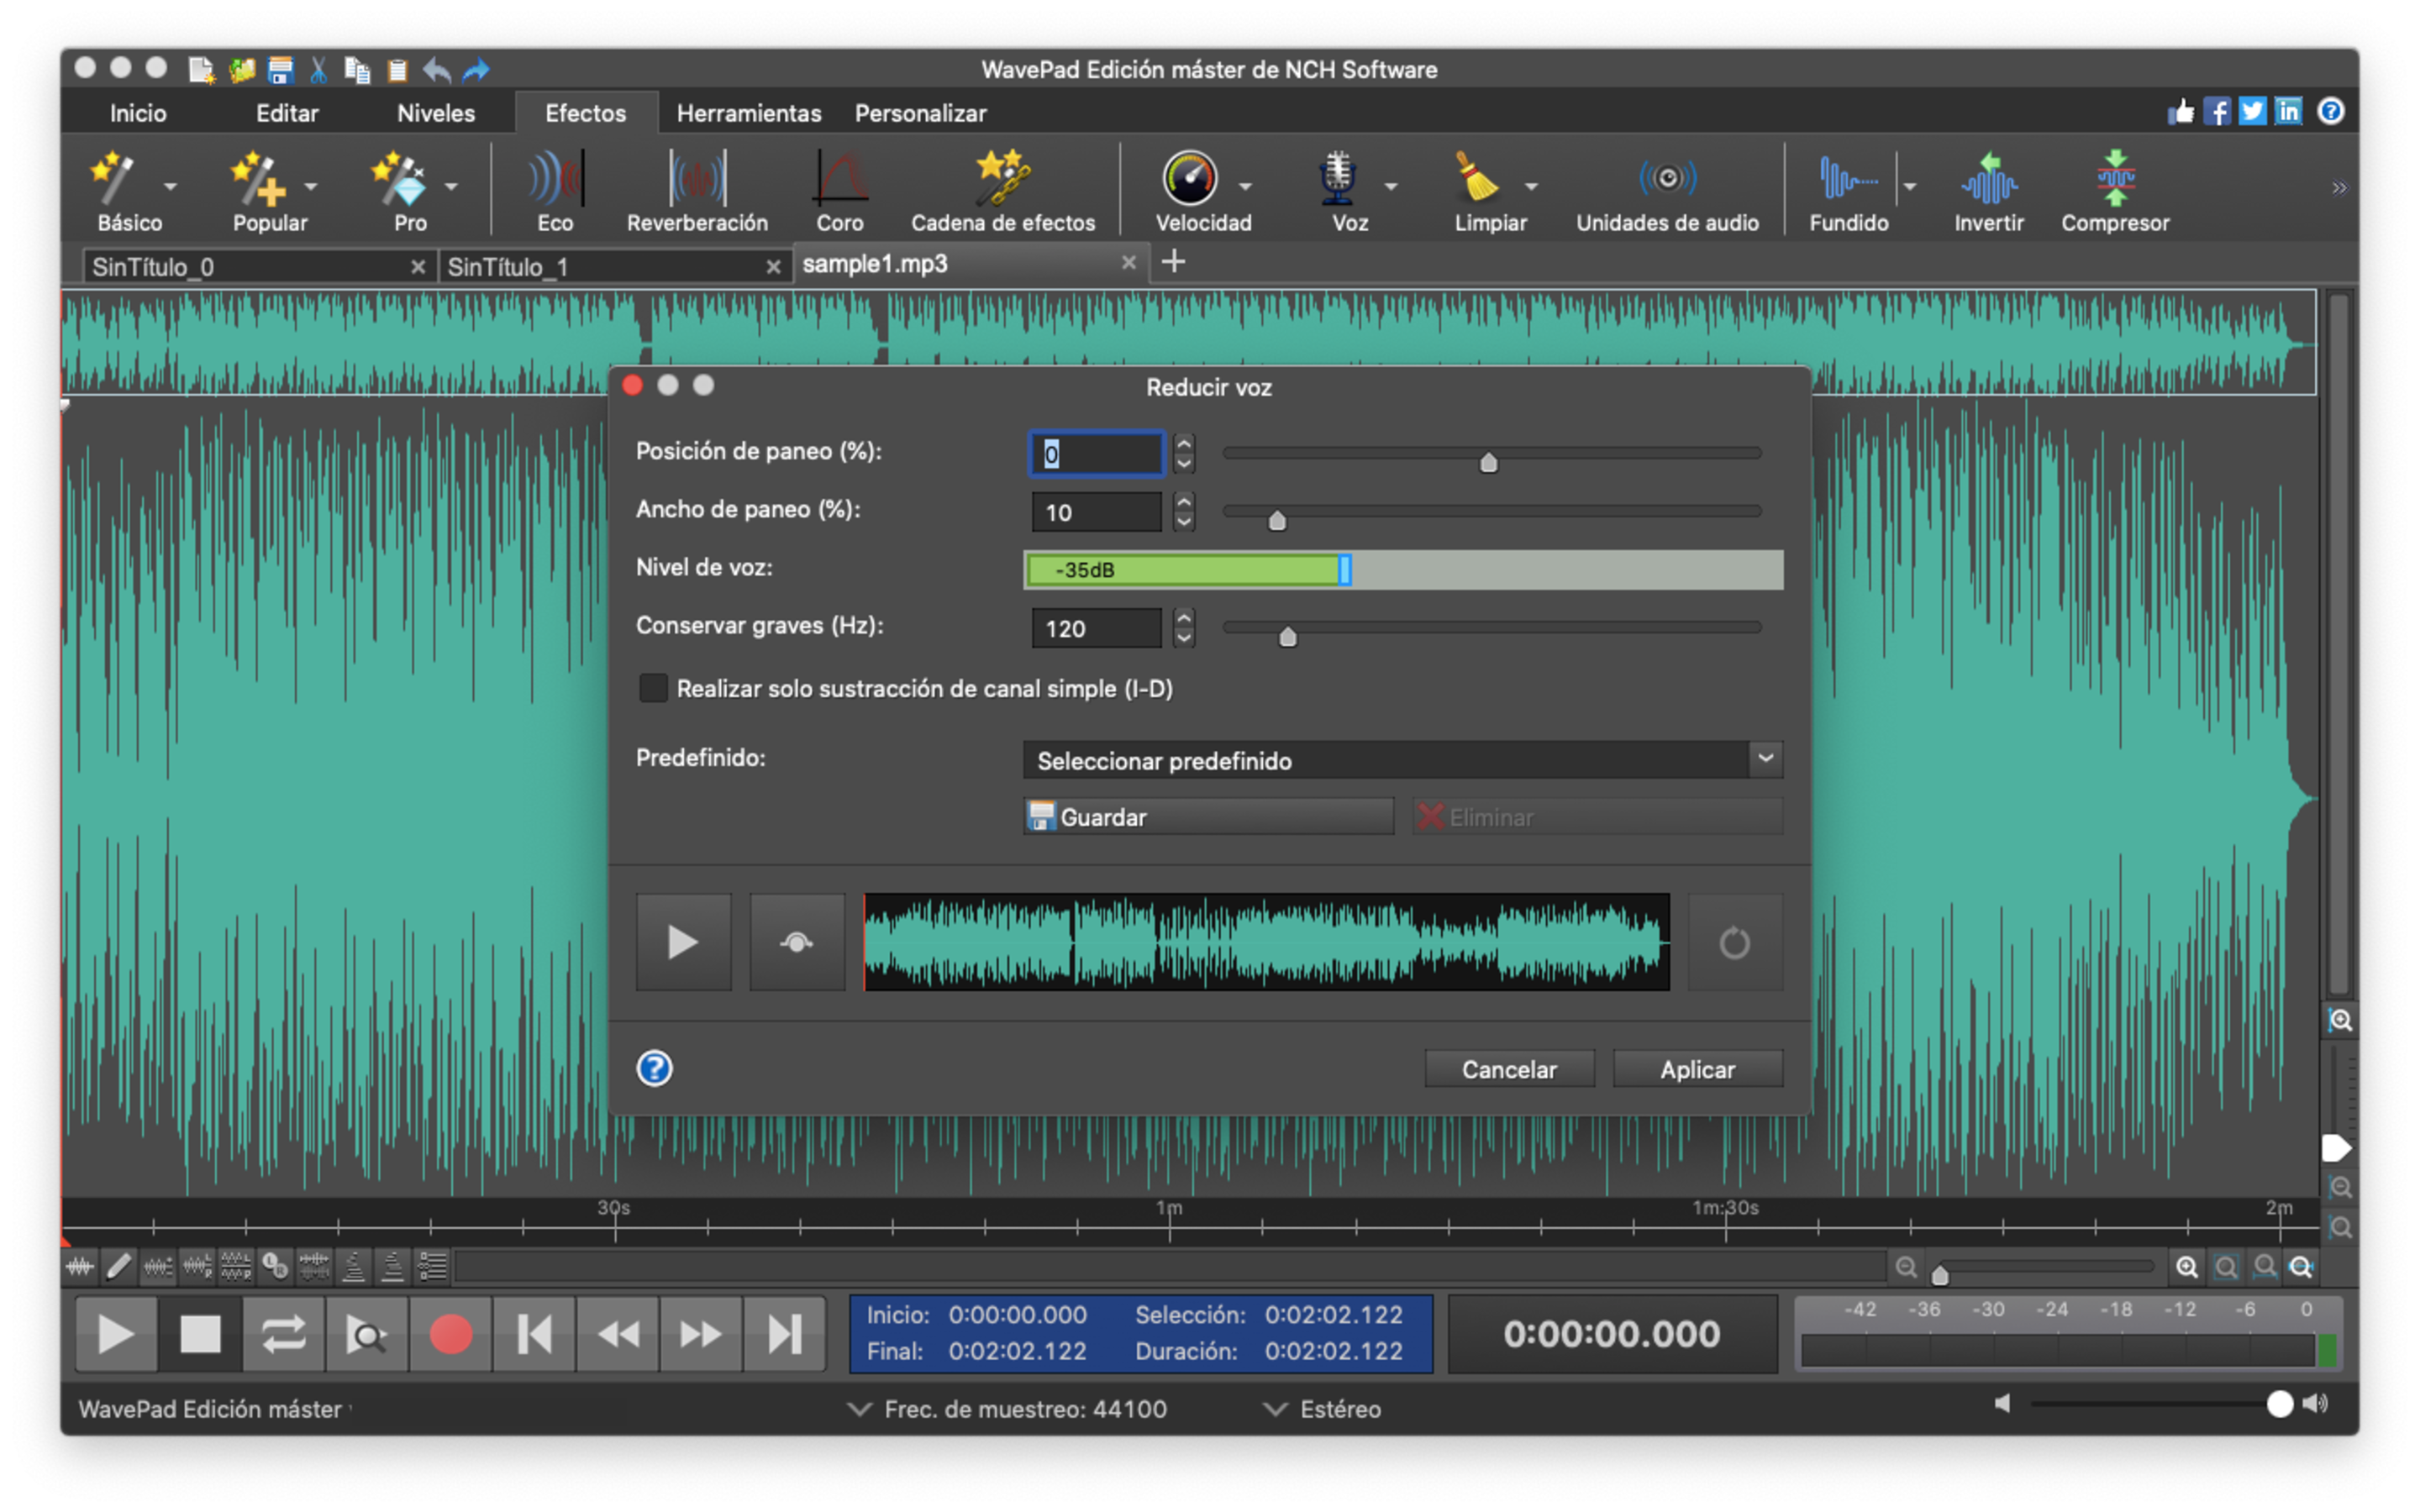
Task: Click Guardar preset button
Action: (1208, 817)
